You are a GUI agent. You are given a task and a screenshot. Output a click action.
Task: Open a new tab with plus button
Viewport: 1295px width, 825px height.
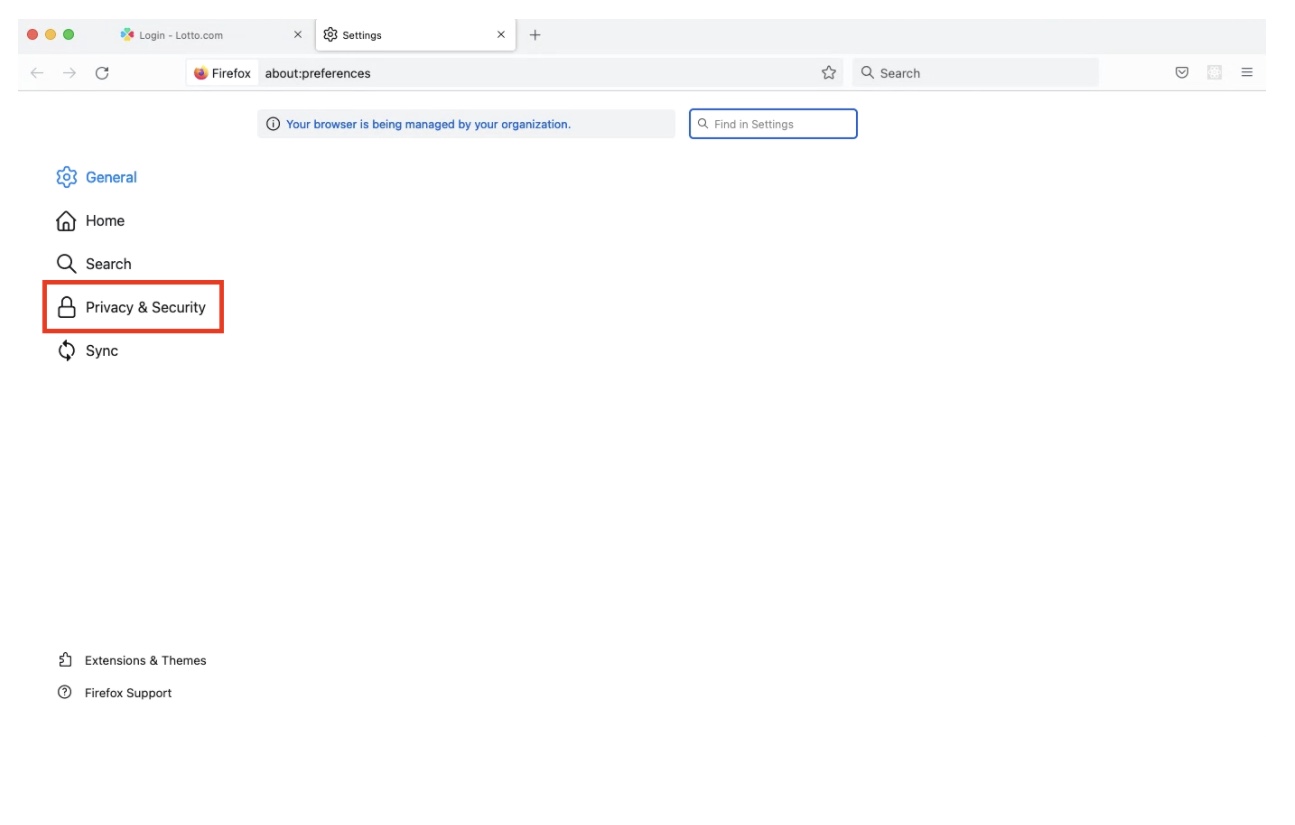535,35
